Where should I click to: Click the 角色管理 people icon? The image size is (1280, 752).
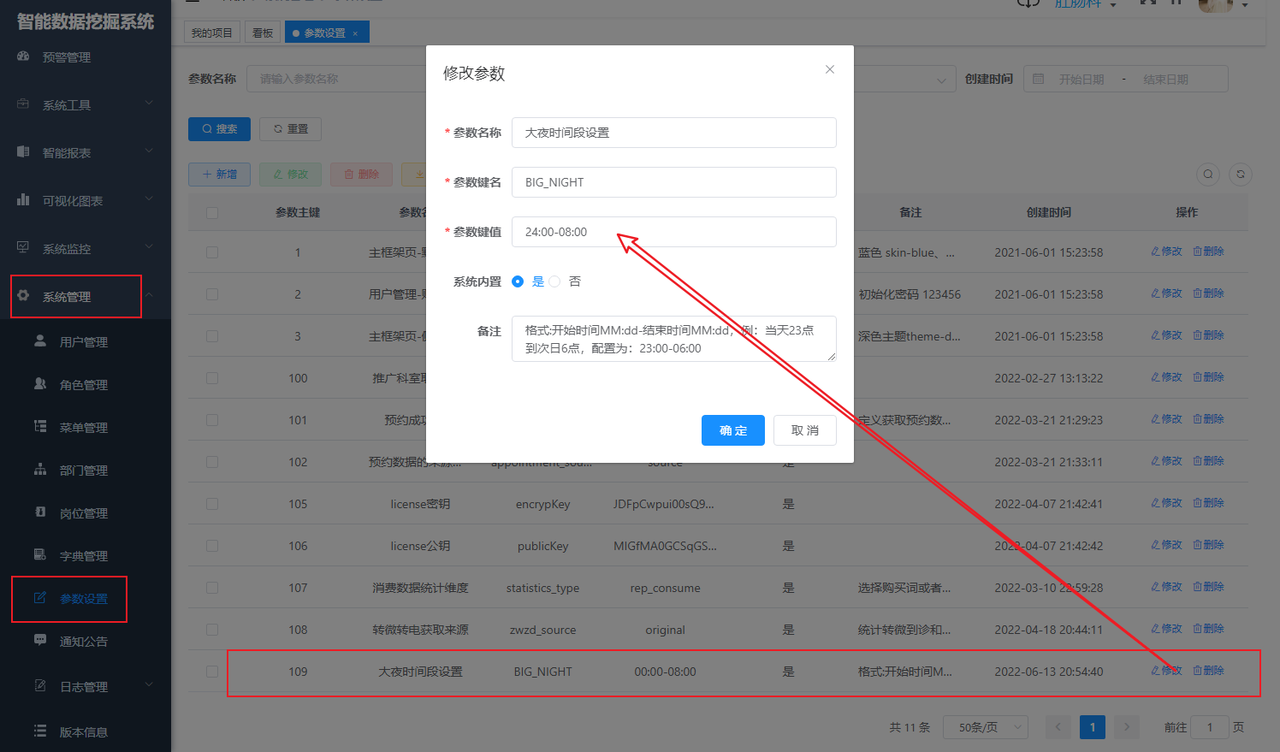pos(40,384)
